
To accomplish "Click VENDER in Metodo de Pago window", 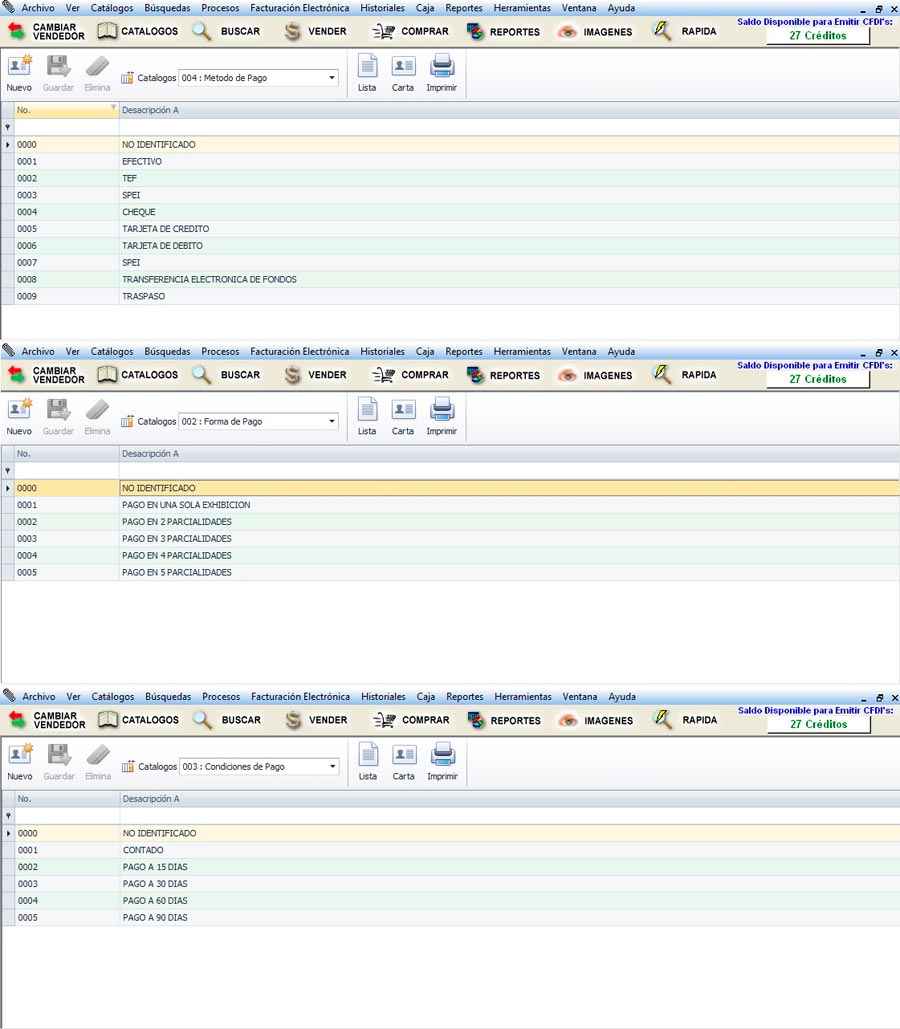I will (x=316, y=31).
